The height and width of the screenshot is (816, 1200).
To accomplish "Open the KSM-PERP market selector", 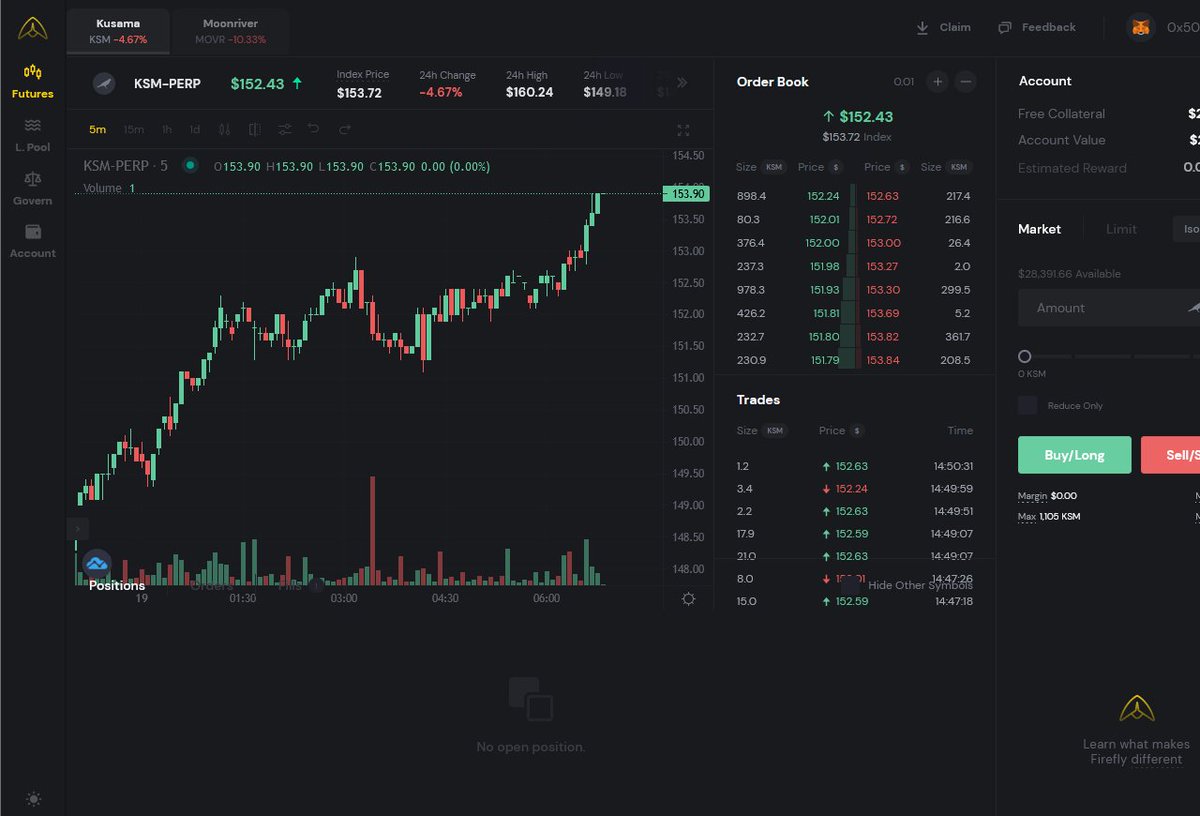I will [167, 84].
